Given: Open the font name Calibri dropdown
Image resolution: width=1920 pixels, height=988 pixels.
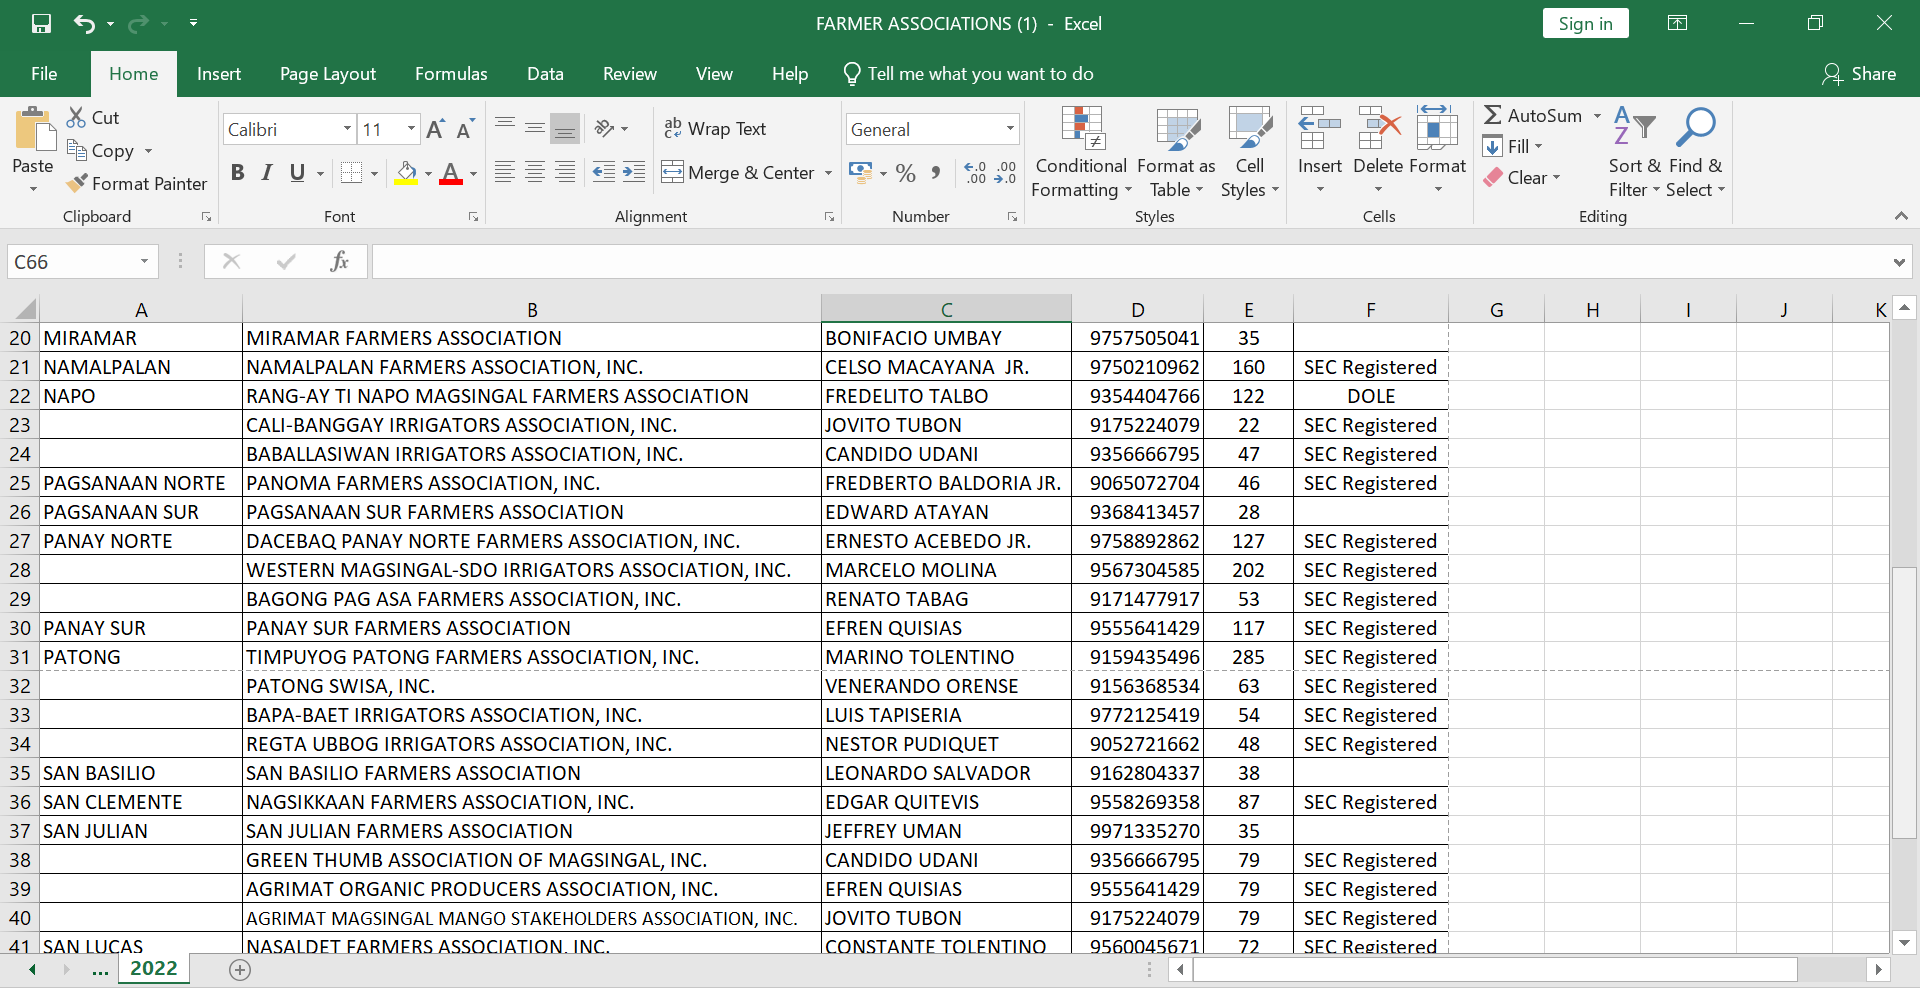Looking at the screenshot, I should coord(347,129).
